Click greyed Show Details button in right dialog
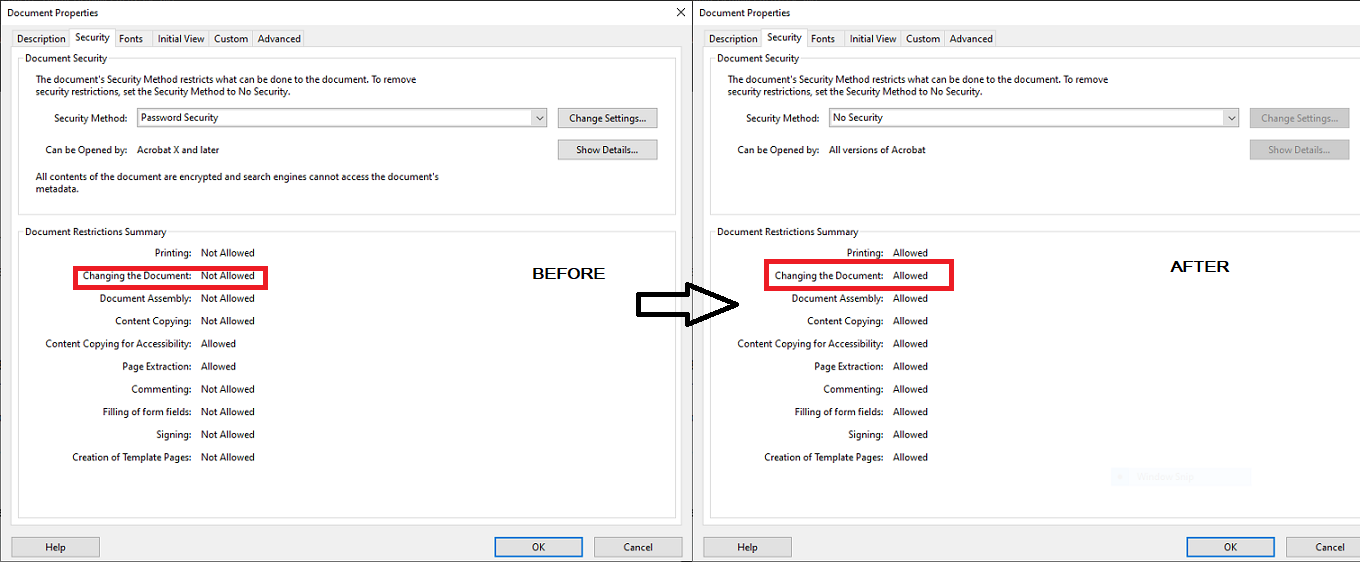The width and height of the screenshot is (1360, 563). tap(1299, 150)
